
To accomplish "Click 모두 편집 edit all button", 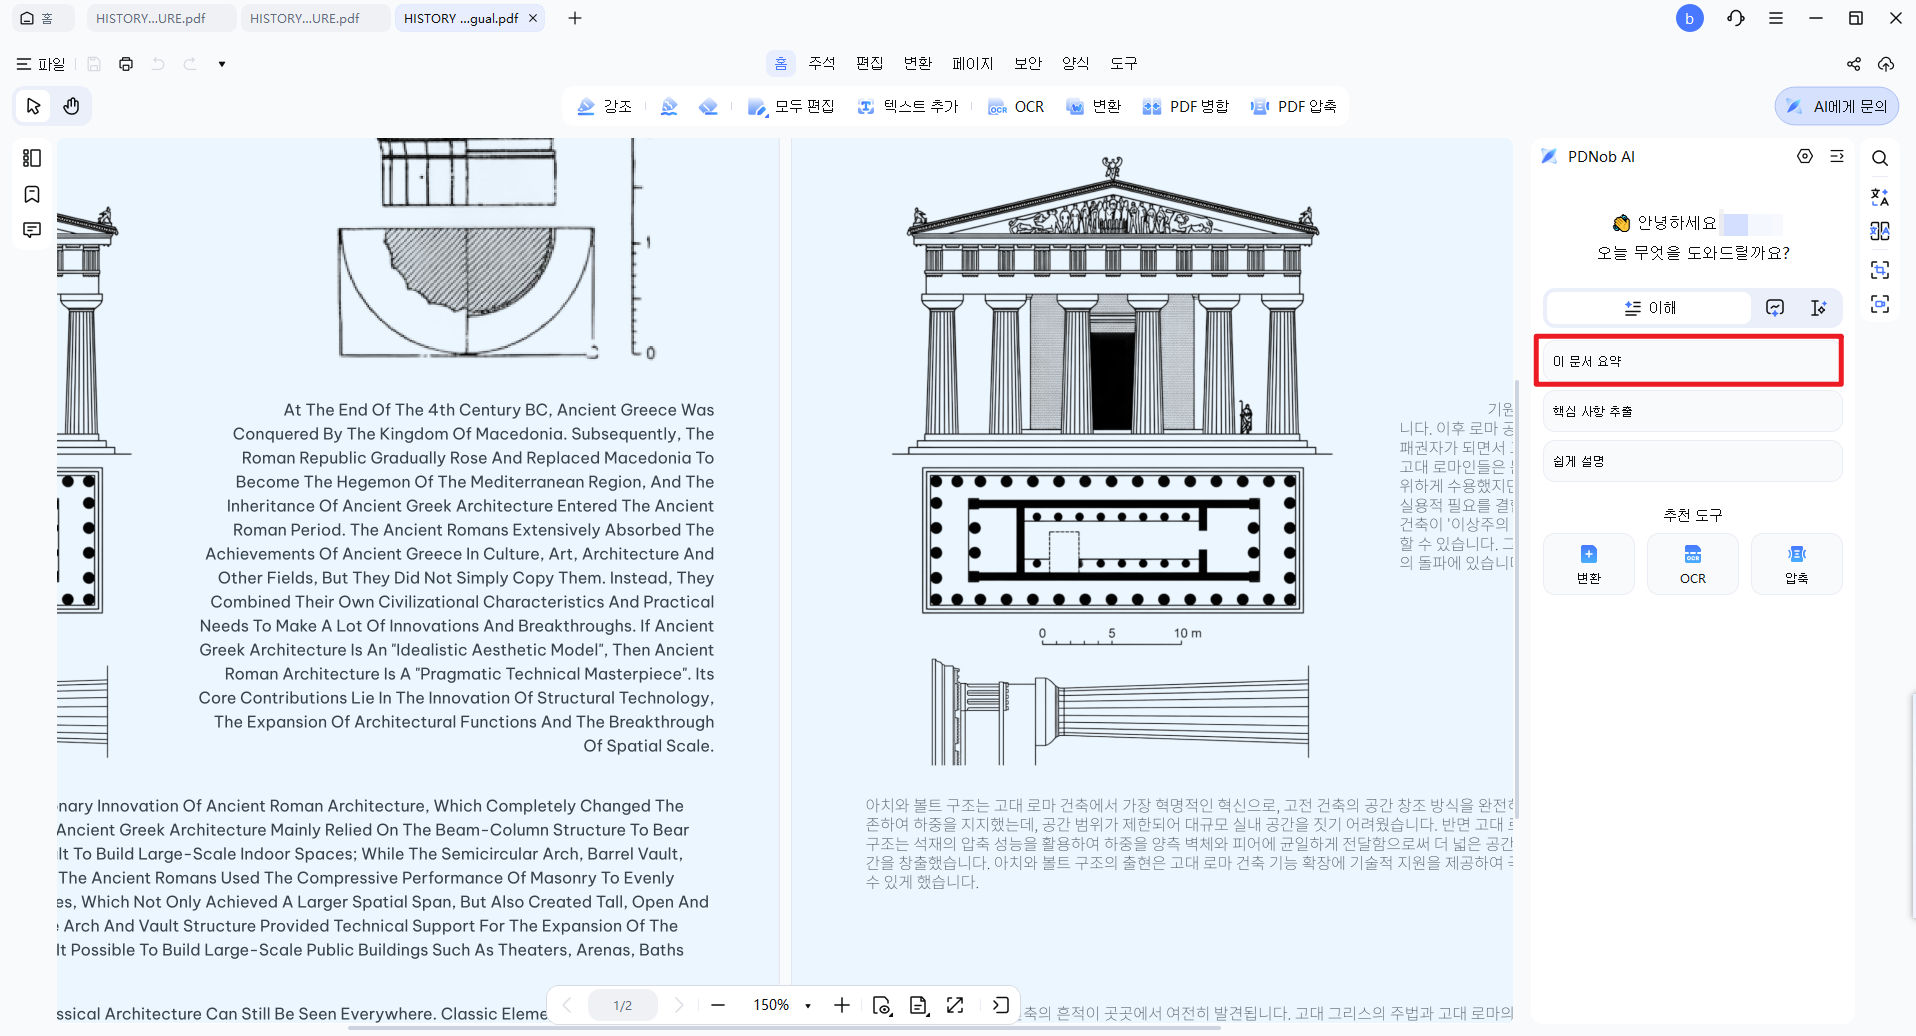I will pos(791,107).
